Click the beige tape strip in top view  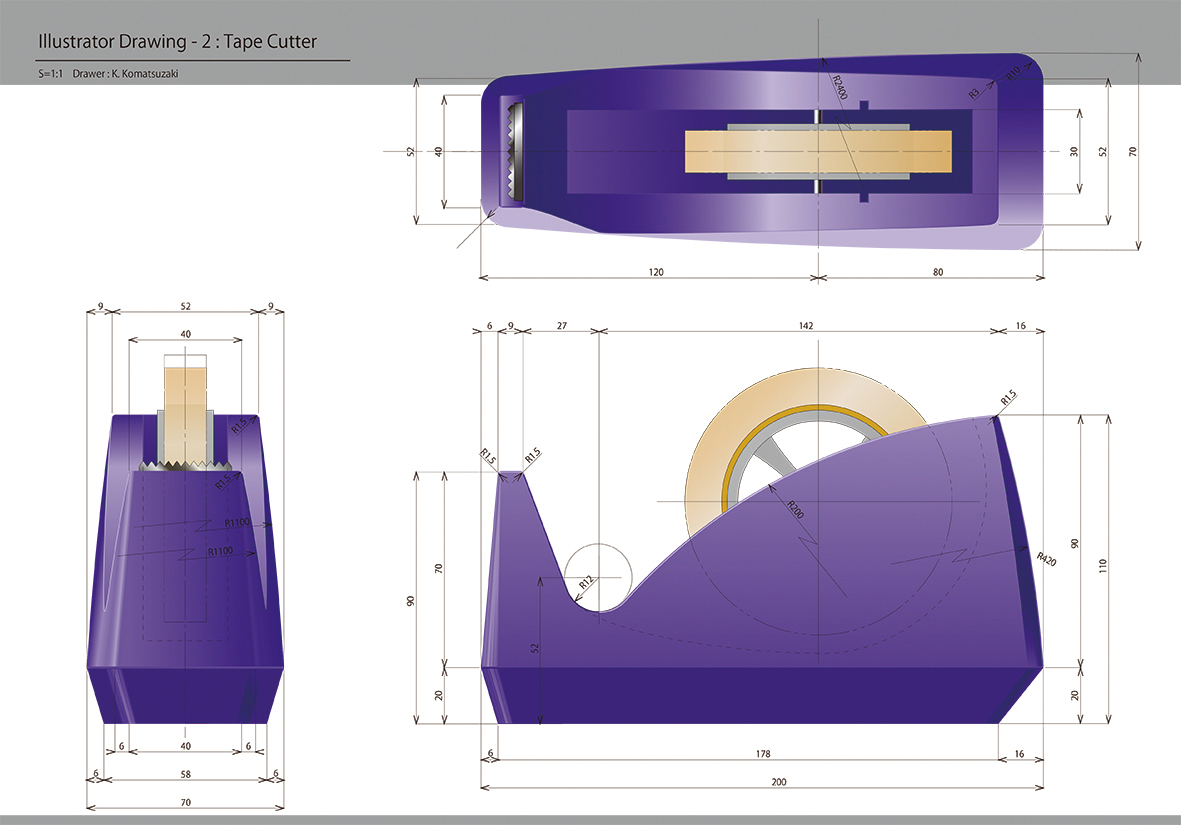pos(818,151)
